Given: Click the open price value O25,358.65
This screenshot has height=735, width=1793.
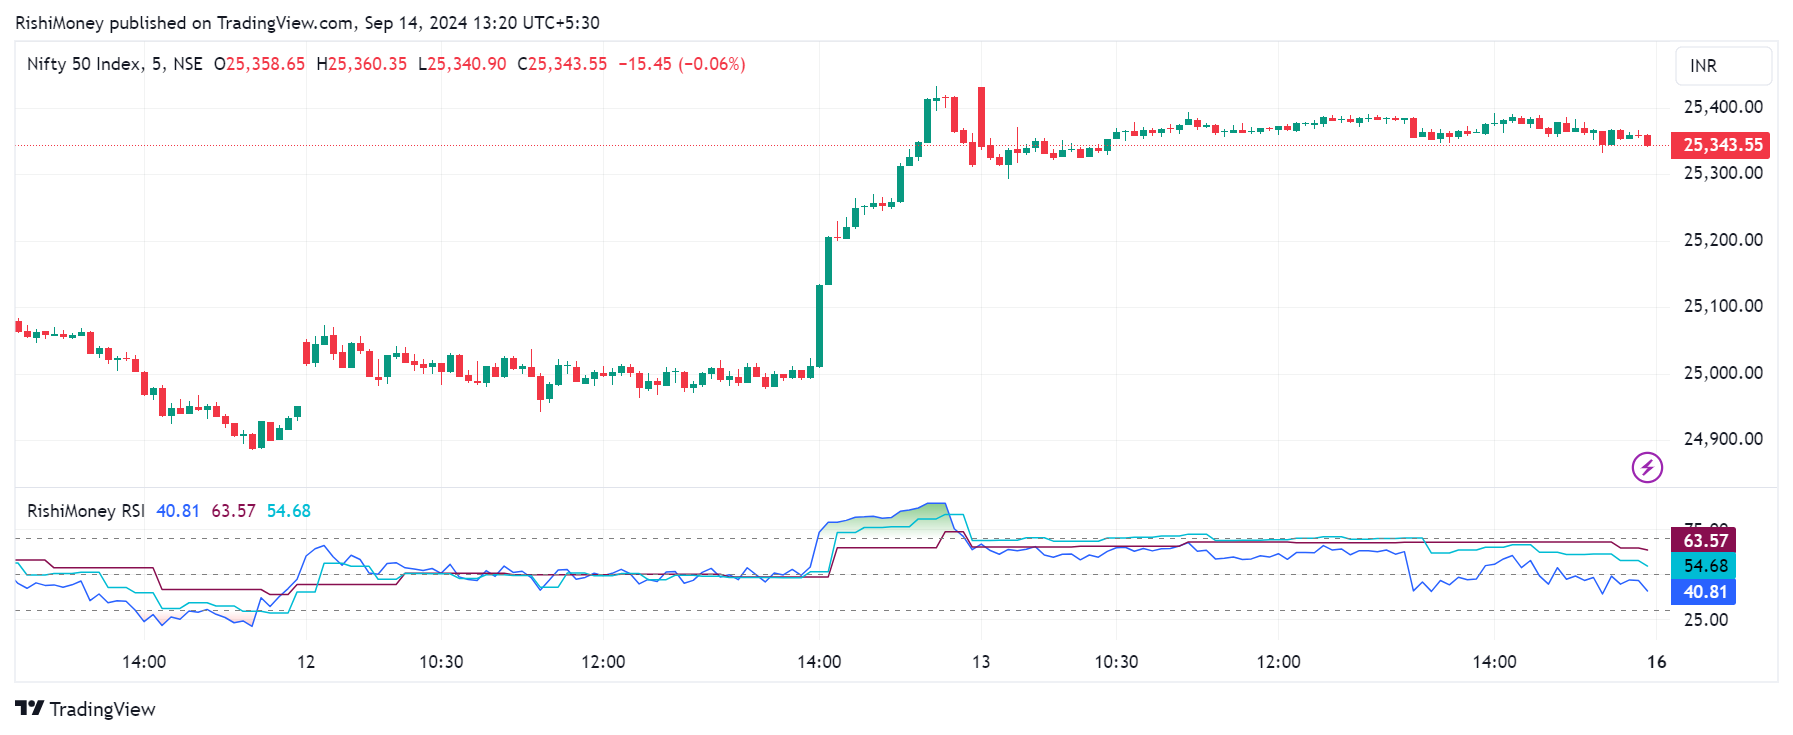Looking at the screenshot, I should click(259, 64).
